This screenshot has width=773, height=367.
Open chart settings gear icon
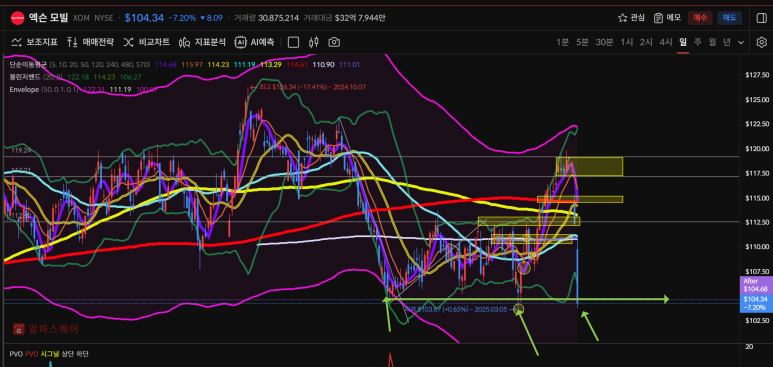761,42
